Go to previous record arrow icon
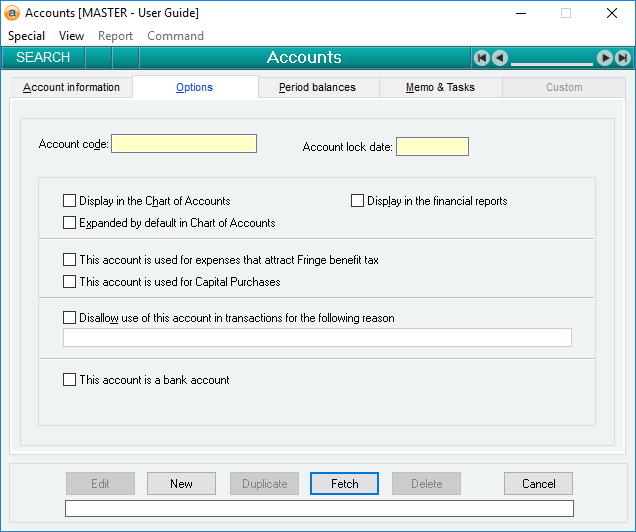Viewport: 636px width, 532px height. 500,58
